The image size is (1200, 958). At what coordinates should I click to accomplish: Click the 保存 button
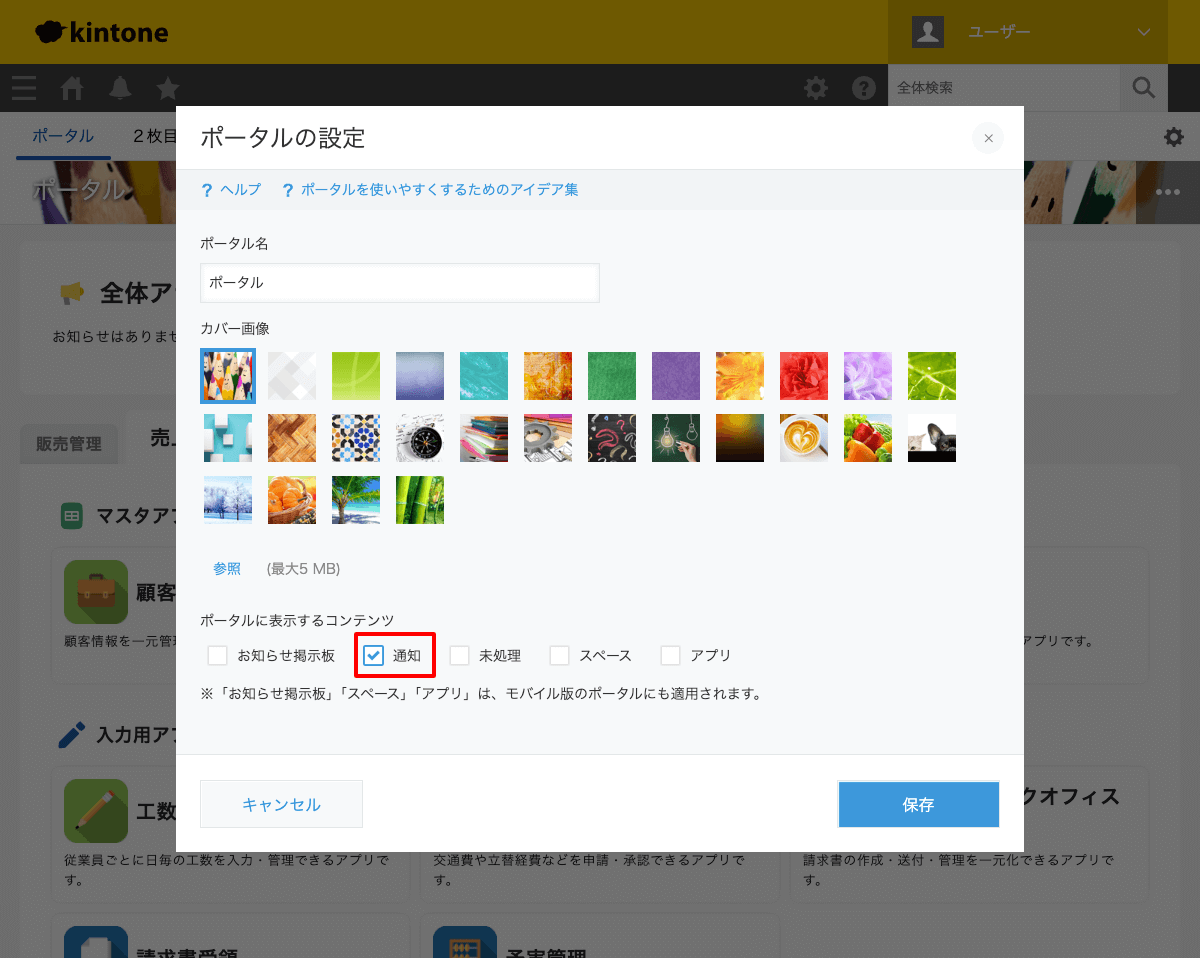click(917, 804)
